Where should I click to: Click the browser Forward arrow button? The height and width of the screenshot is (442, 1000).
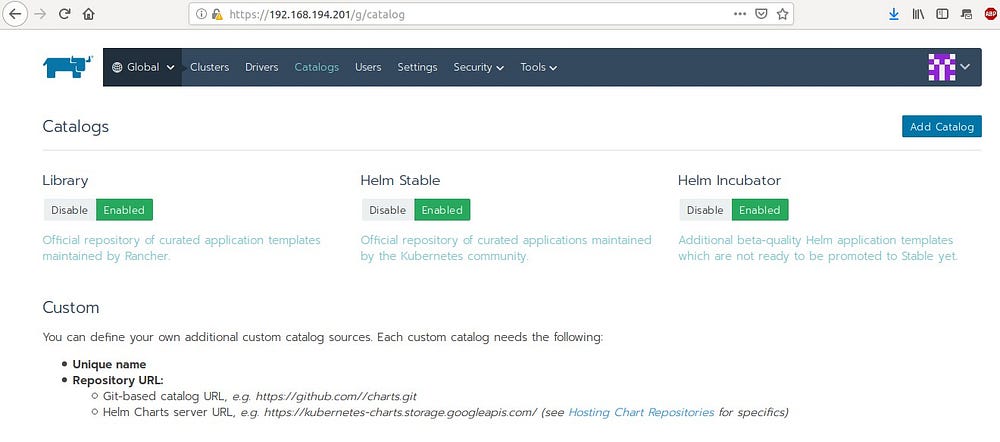[40, 13]
